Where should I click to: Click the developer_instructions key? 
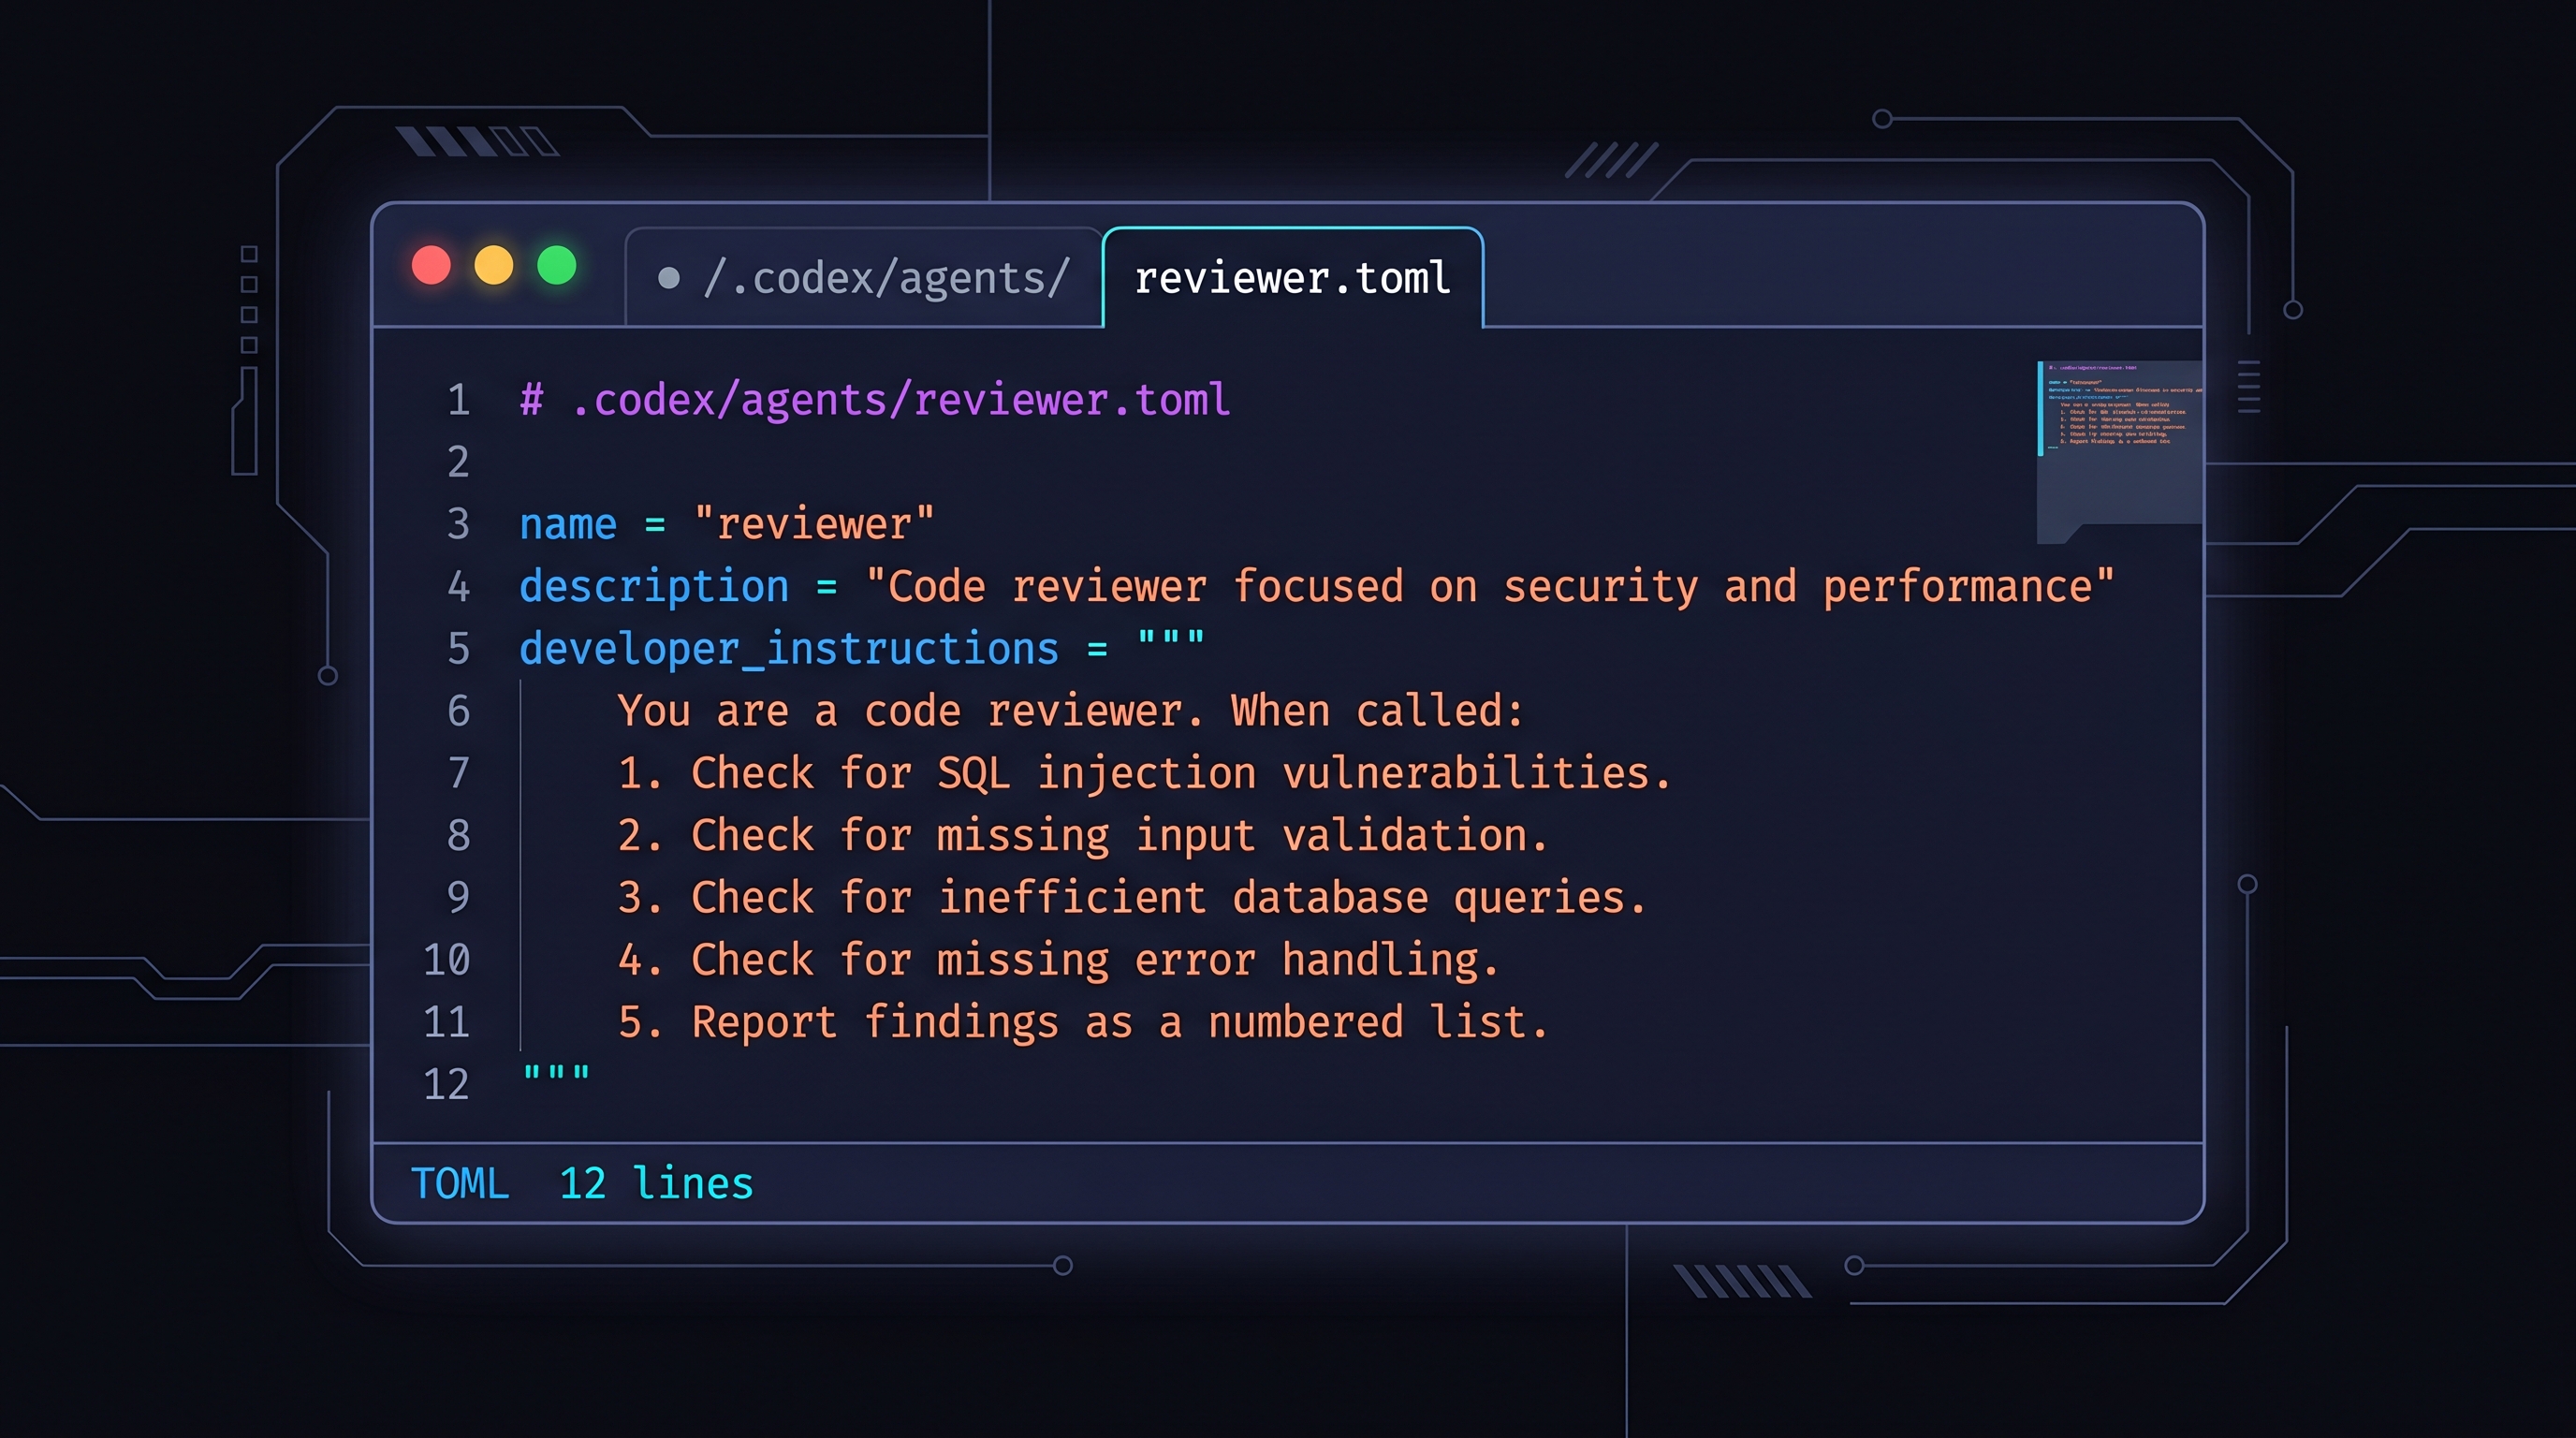click(789, 649)
